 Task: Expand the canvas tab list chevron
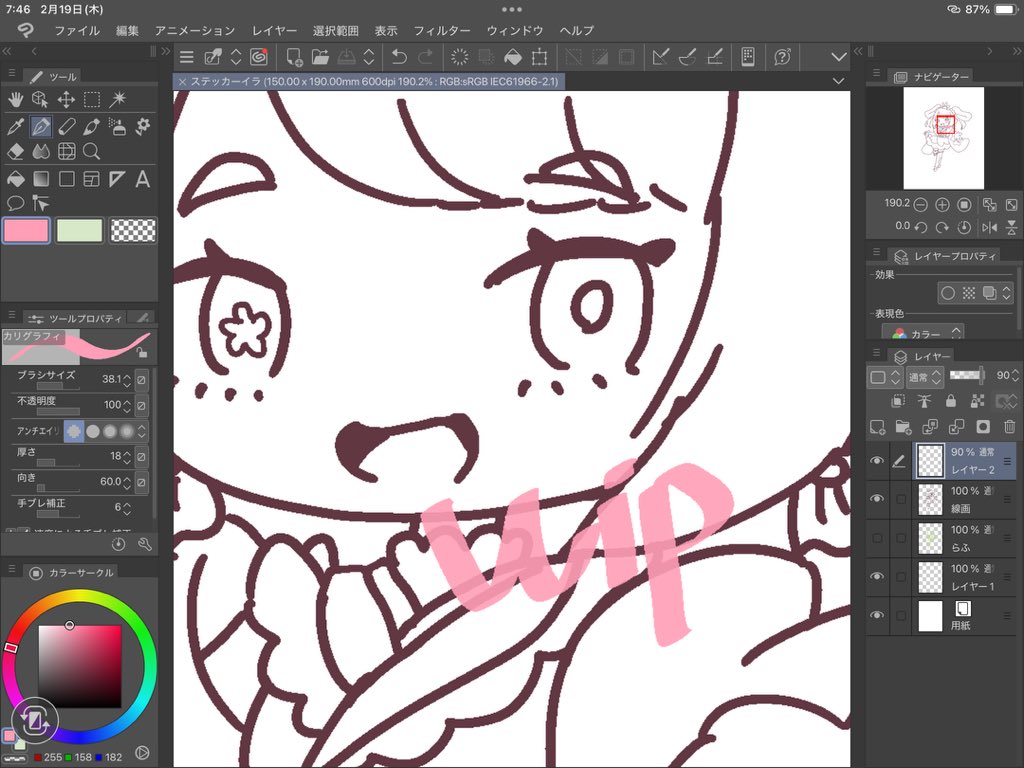pos(839,81)
